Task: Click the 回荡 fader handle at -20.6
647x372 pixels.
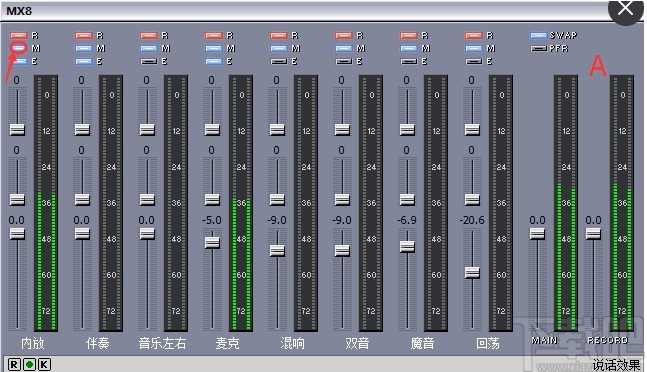Action: coord(472,273)
